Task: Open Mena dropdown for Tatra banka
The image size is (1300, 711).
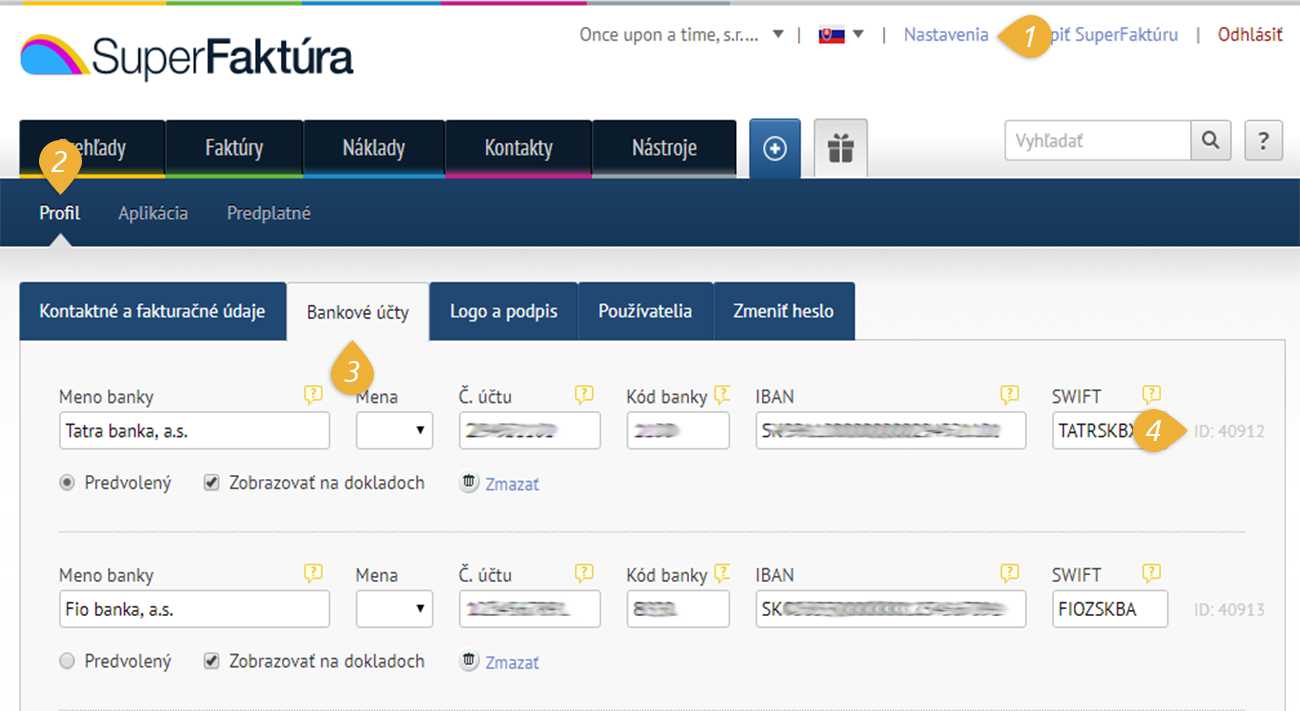Action: [x=394, y=431]
